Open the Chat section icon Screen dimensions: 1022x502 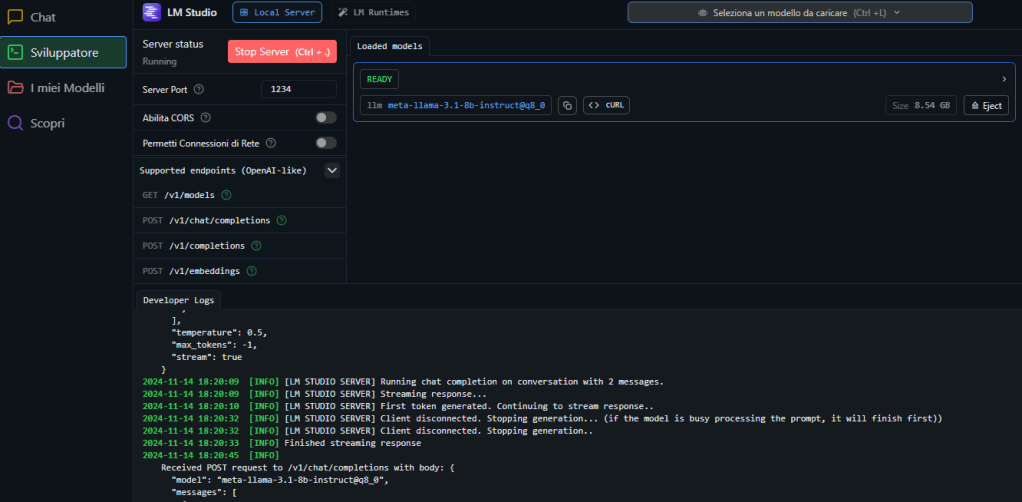pyautogui.click(x=15, y=17)
